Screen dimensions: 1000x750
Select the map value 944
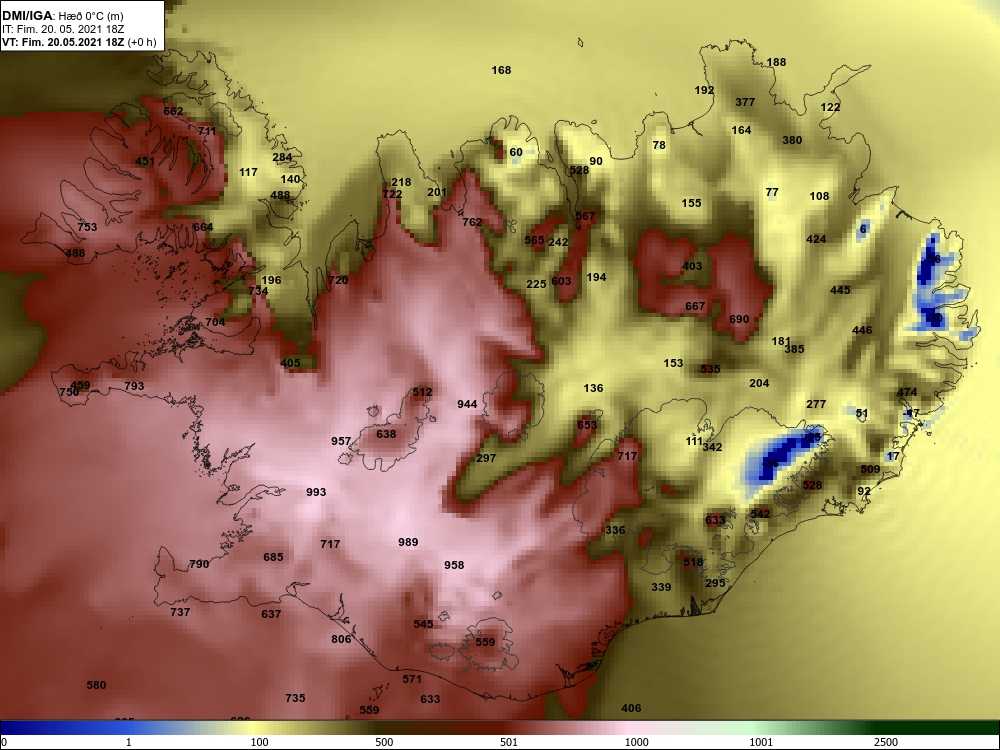[467, 404]
